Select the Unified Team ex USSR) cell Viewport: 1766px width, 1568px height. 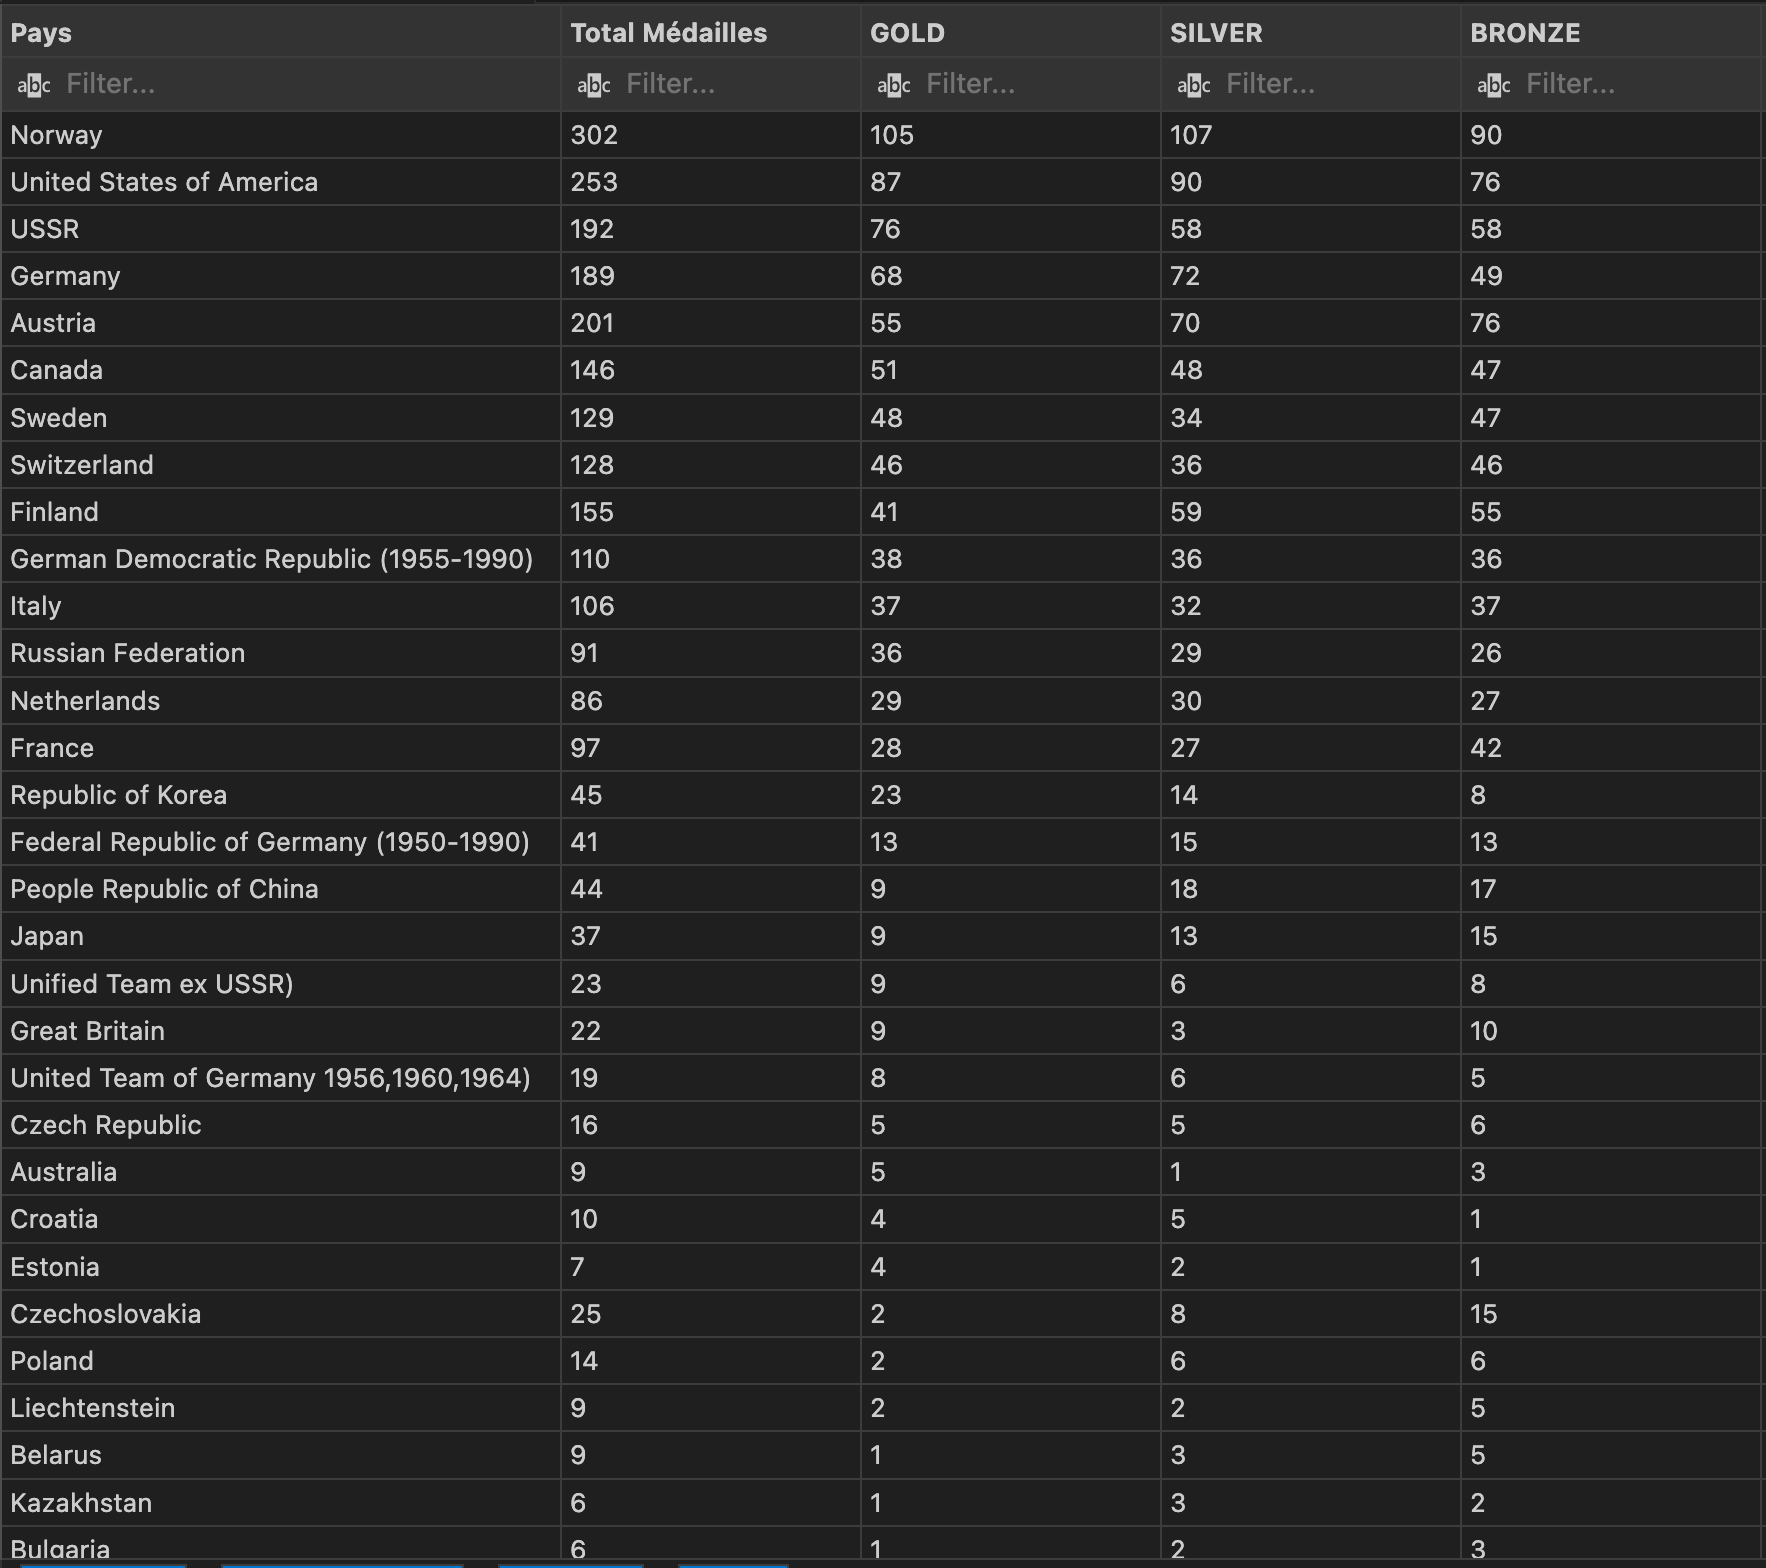tap(280, 984)
